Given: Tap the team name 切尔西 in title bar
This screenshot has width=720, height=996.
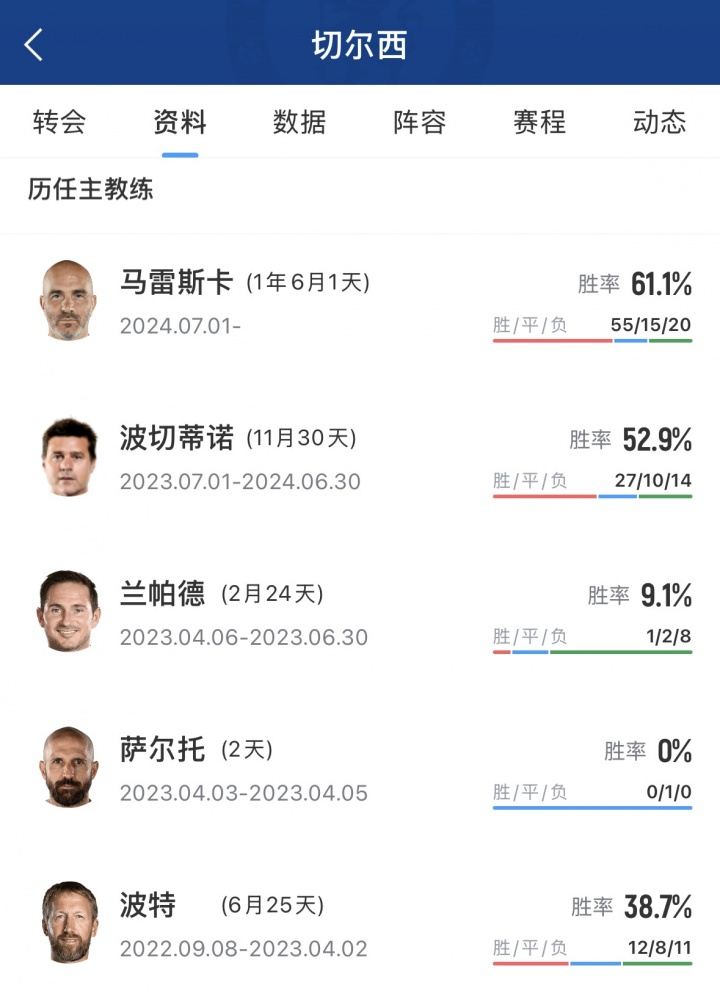Looking at the screenshot, I should (x=360, y=44).
